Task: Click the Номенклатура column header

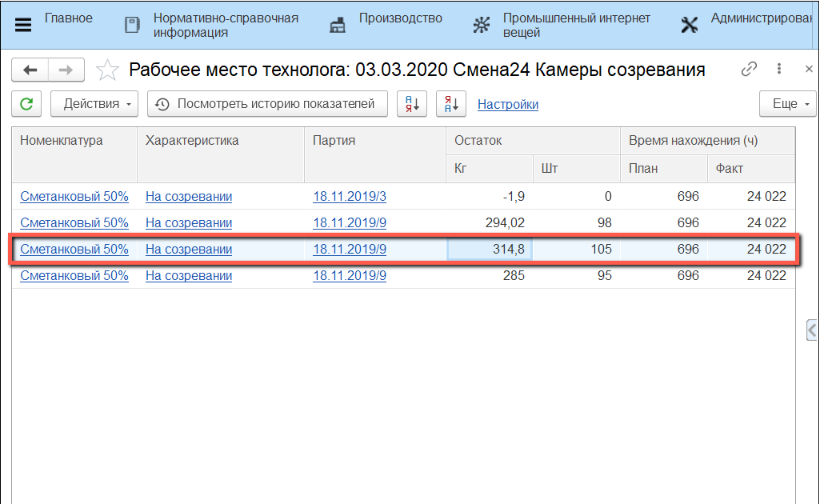Action: point(62,141)
